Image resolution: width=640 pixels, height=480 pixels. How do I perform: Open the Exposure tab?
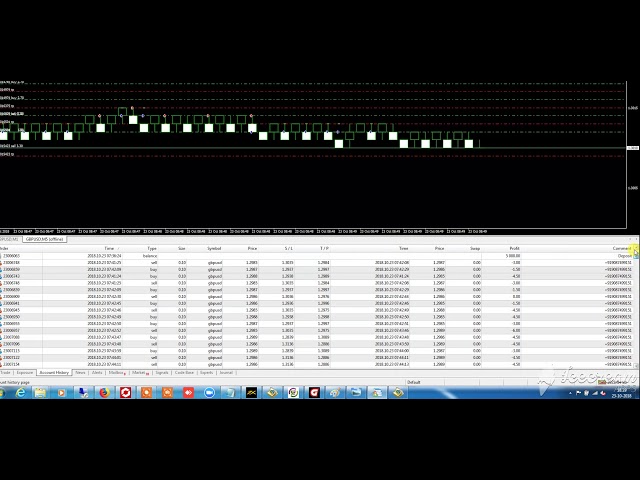24,373
